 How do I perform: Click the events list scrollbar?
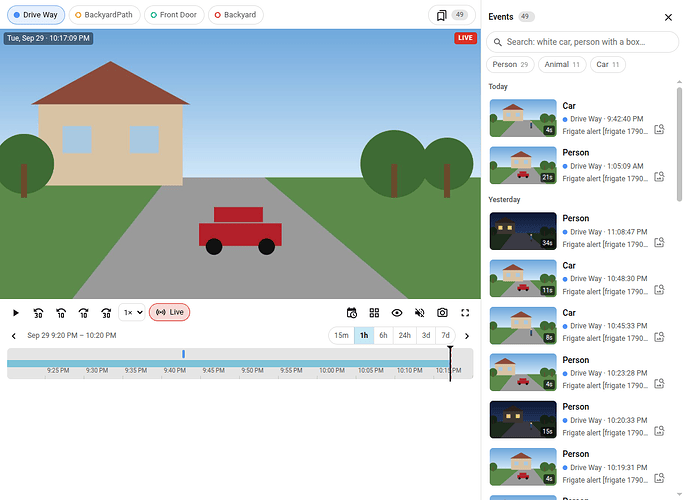coord(679,144)
